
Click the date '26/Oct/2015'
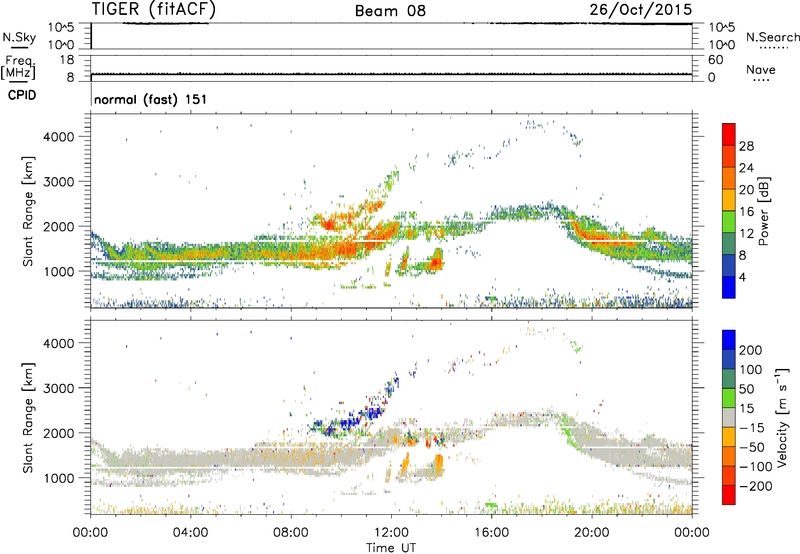[x=641, y=10]
